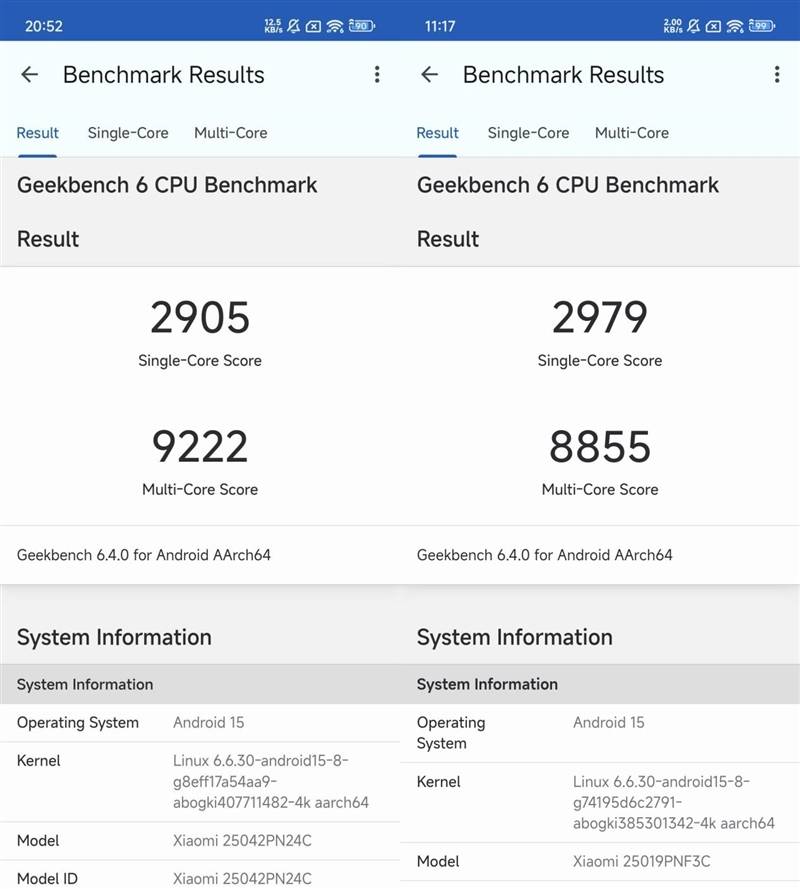The height and width of the screenshot is (889, 800).
Task: Open the Single-Core tab on the right screen
Action: pyautogui.click(x=528, y=133)
